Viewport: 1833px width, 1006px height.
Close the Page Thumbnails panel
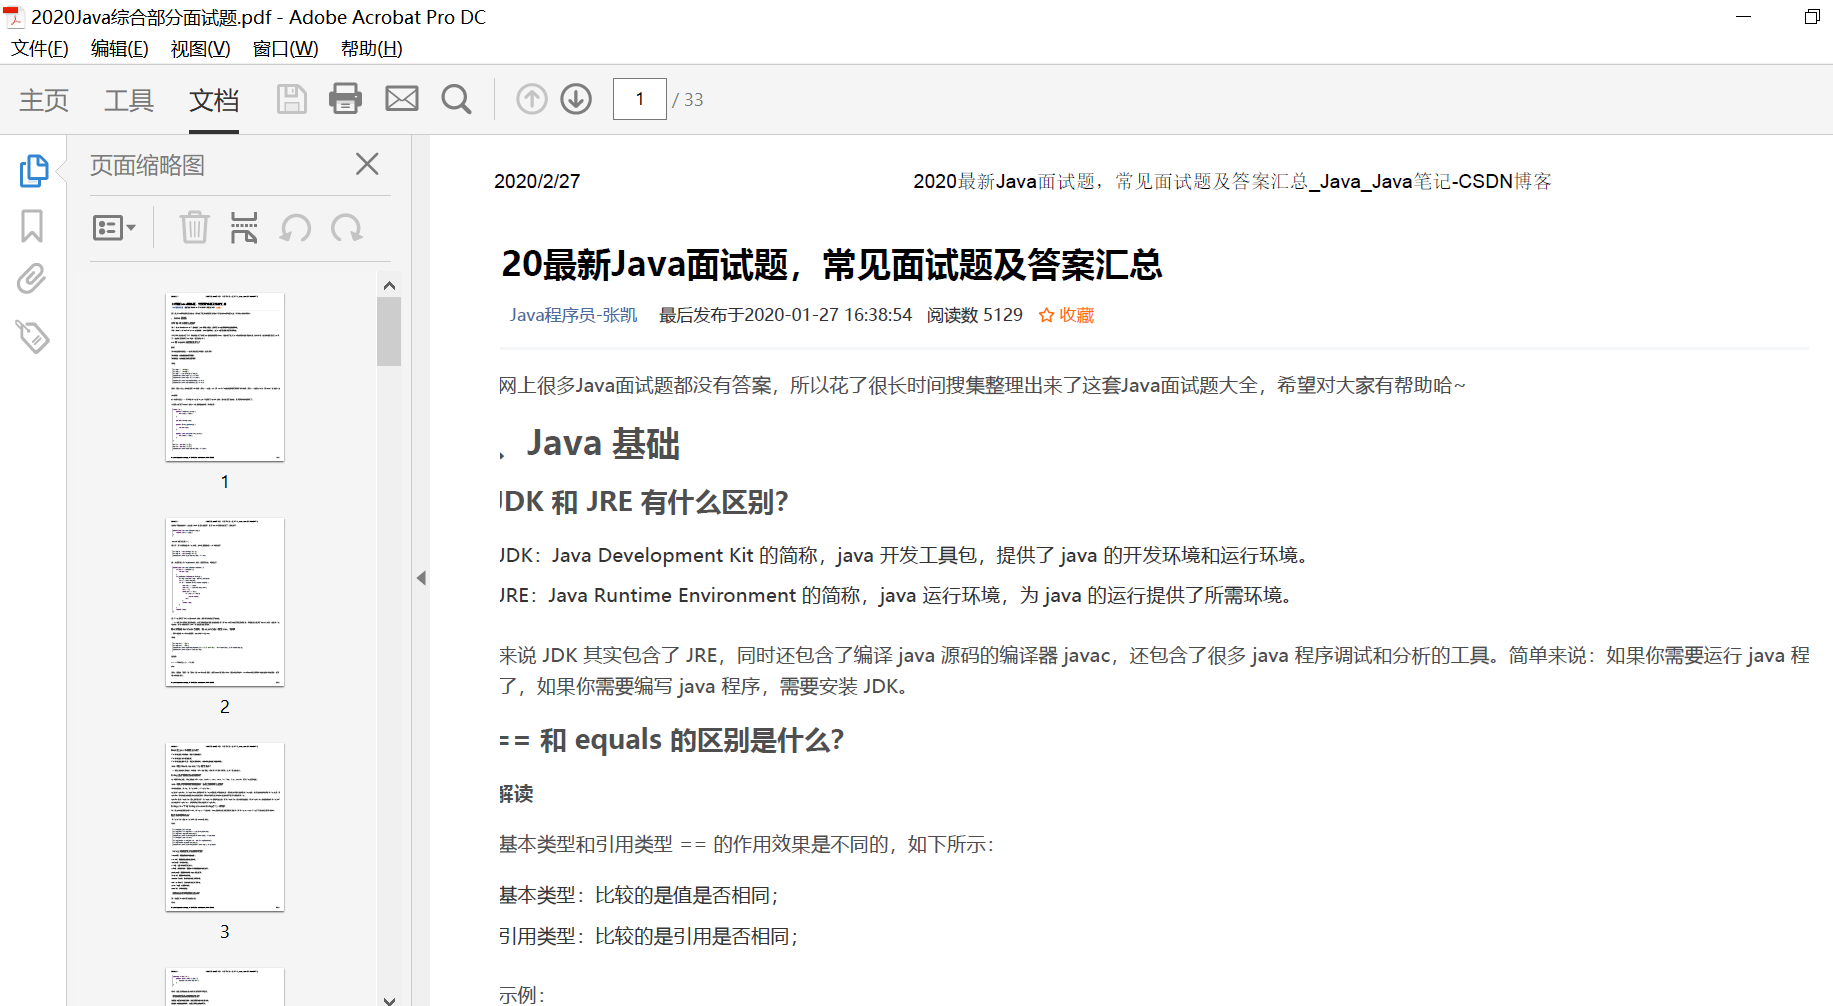pyautogui.click(x=367, y=164)
